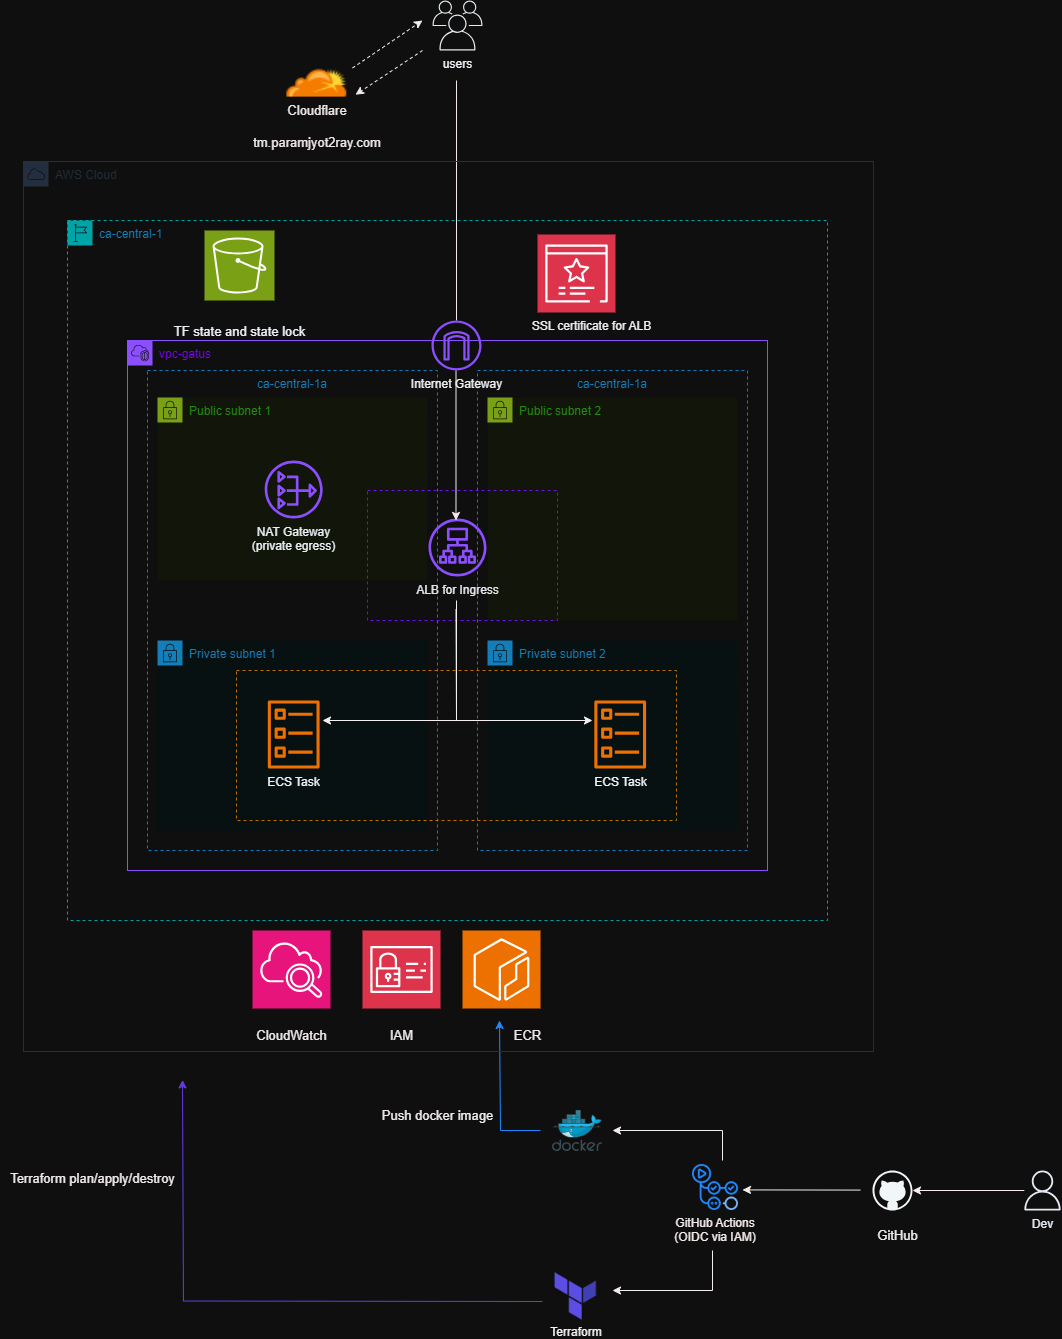Select the 'Push docker image' label

tap(437, 1115)
